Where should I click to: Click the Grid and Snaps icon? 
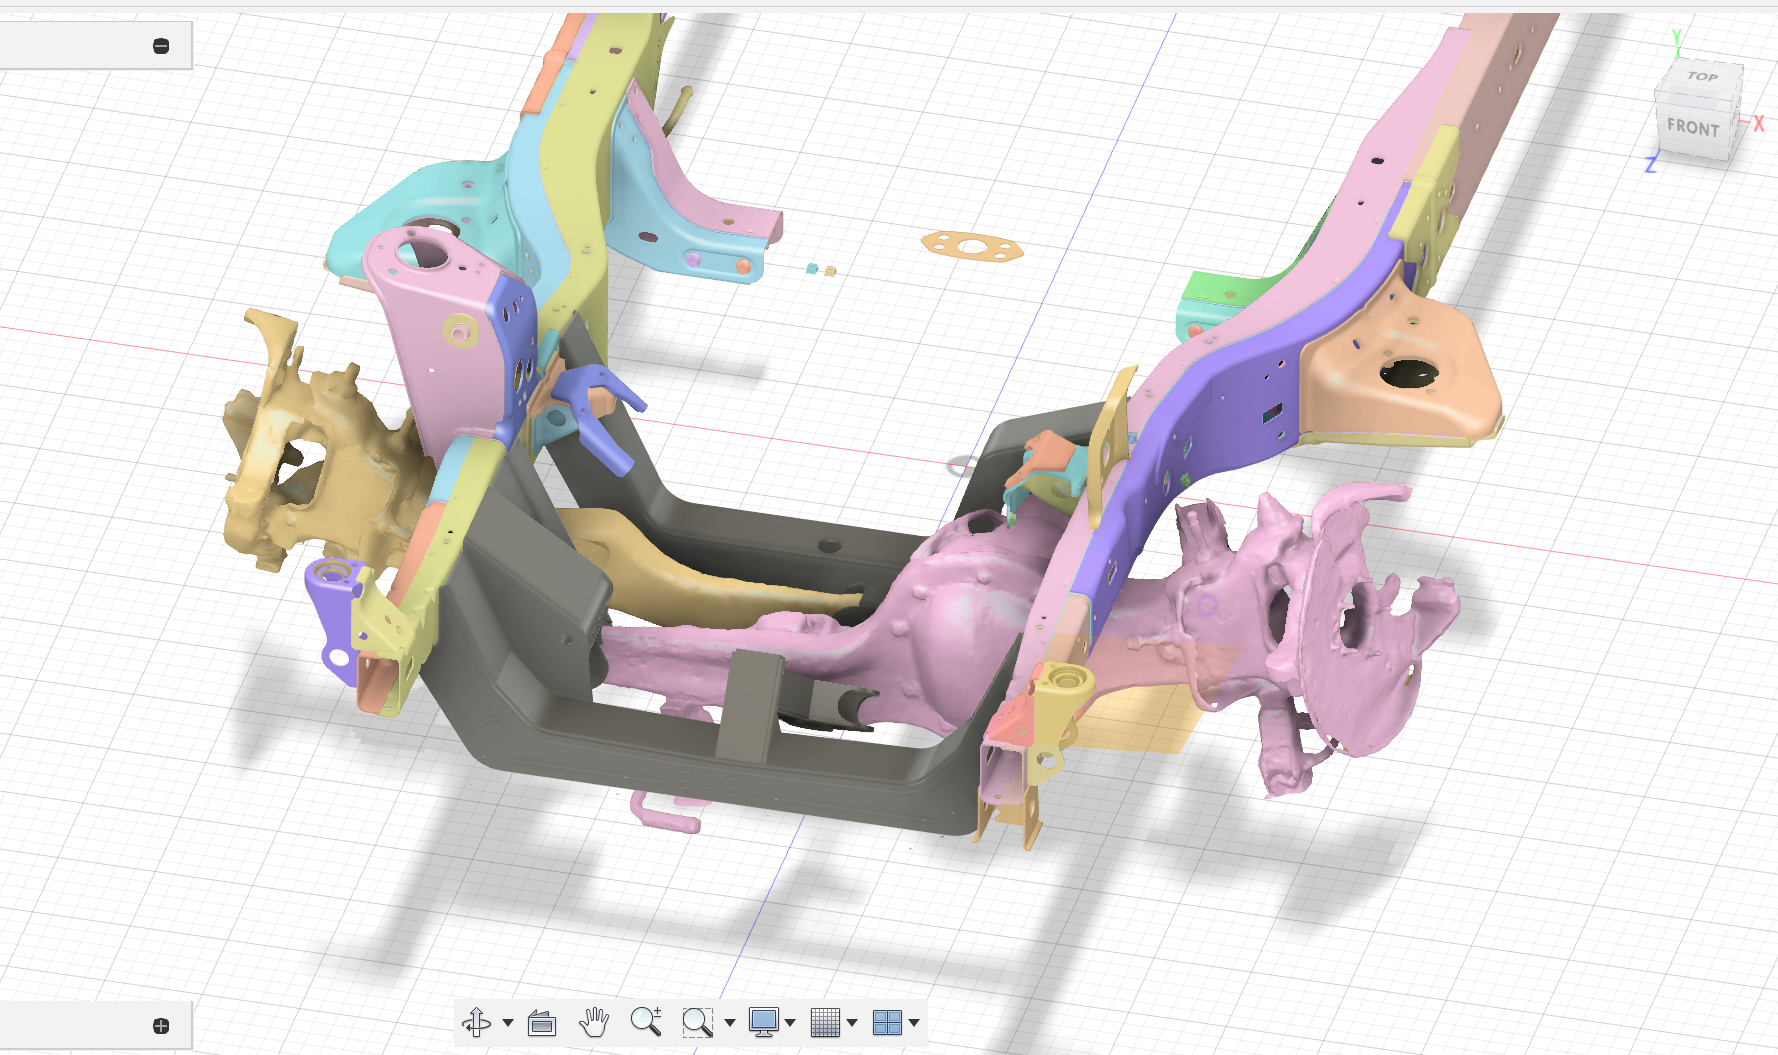pos(825,1022)
